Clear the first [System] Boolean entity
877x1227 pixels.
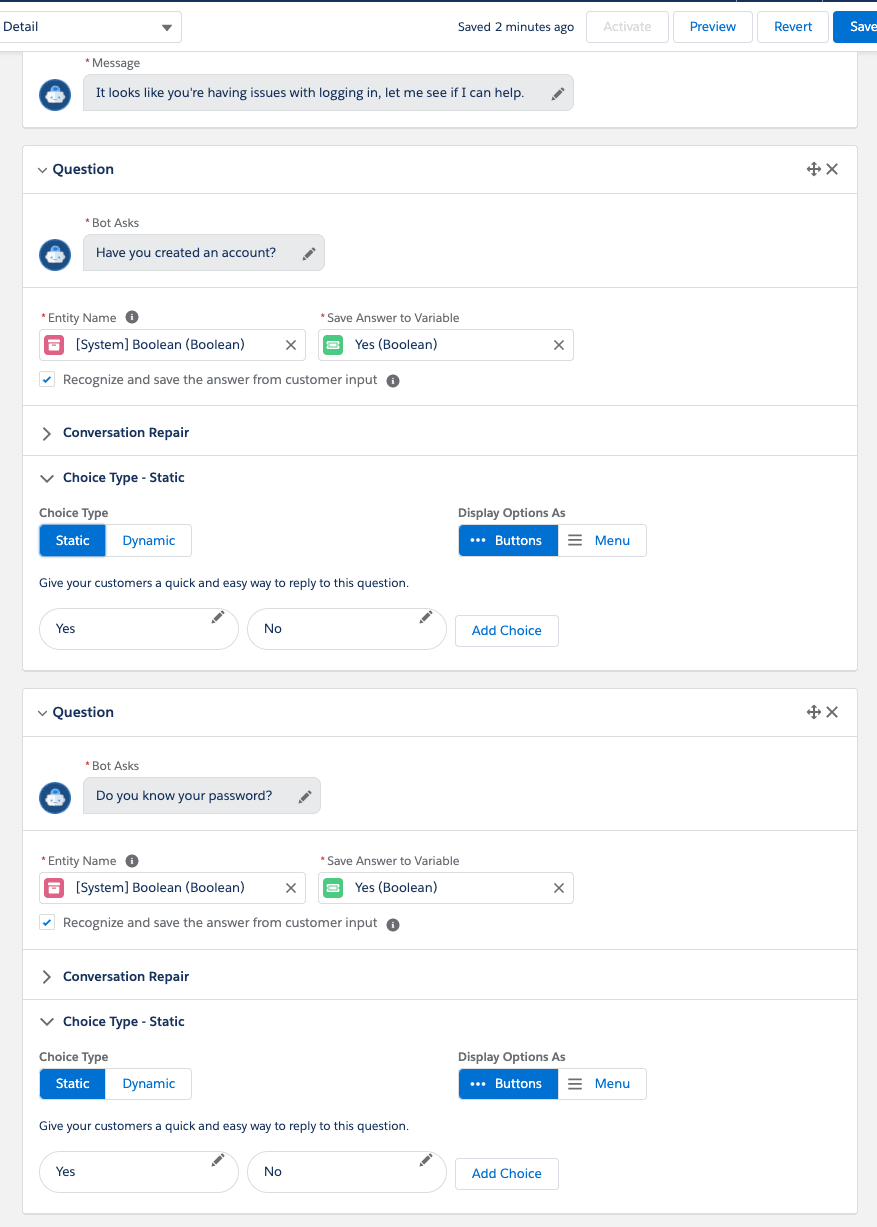coord(291,345)
